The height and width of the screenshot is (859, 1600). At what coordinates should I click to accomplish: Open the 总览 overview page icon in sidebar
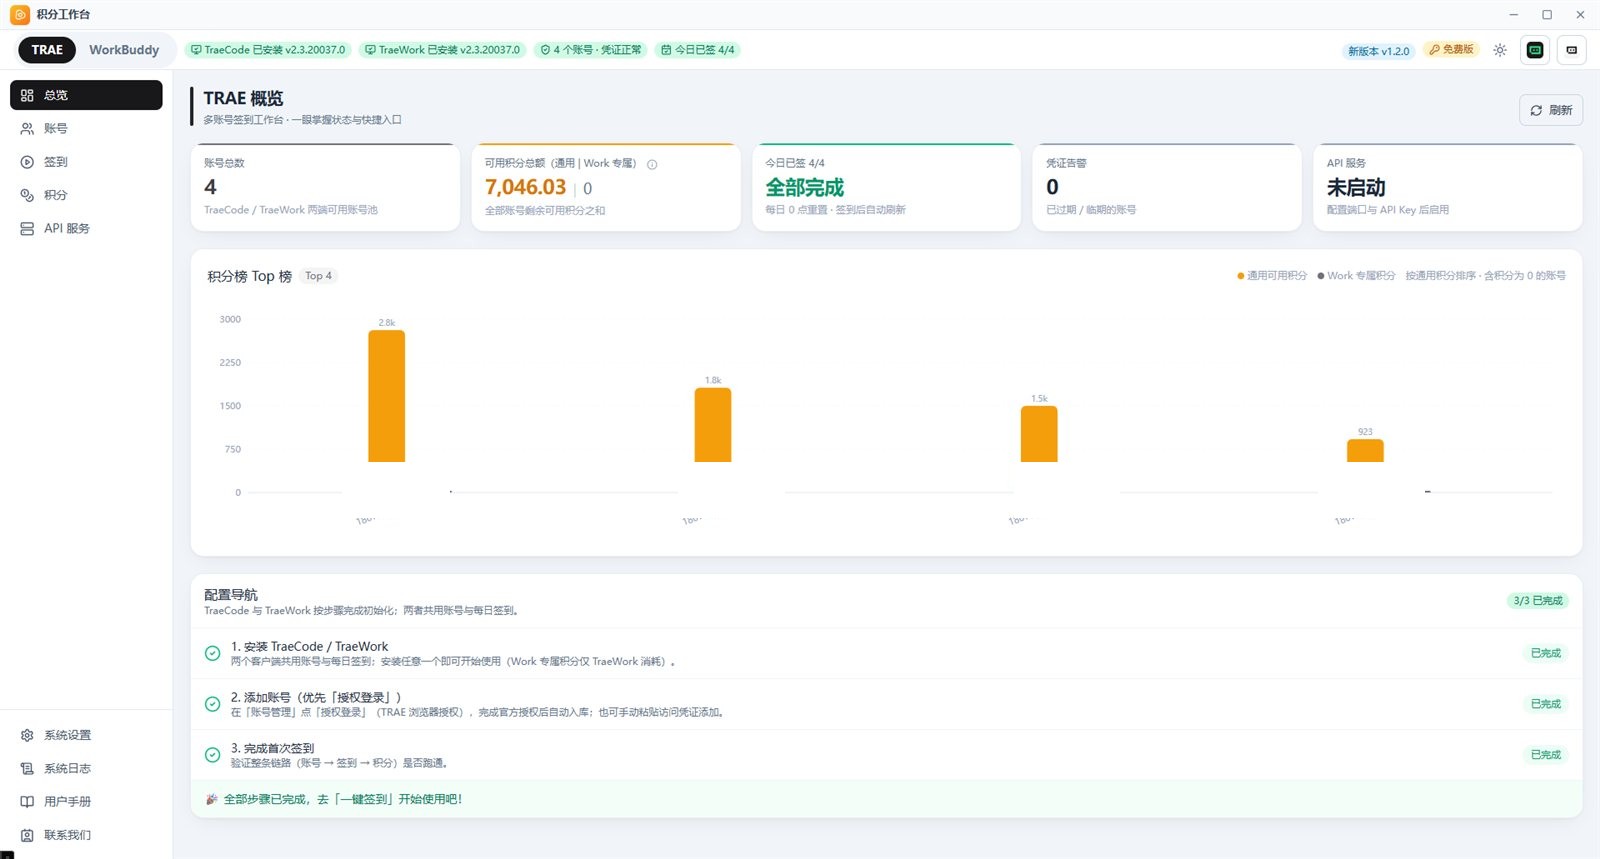pos(27,95)
